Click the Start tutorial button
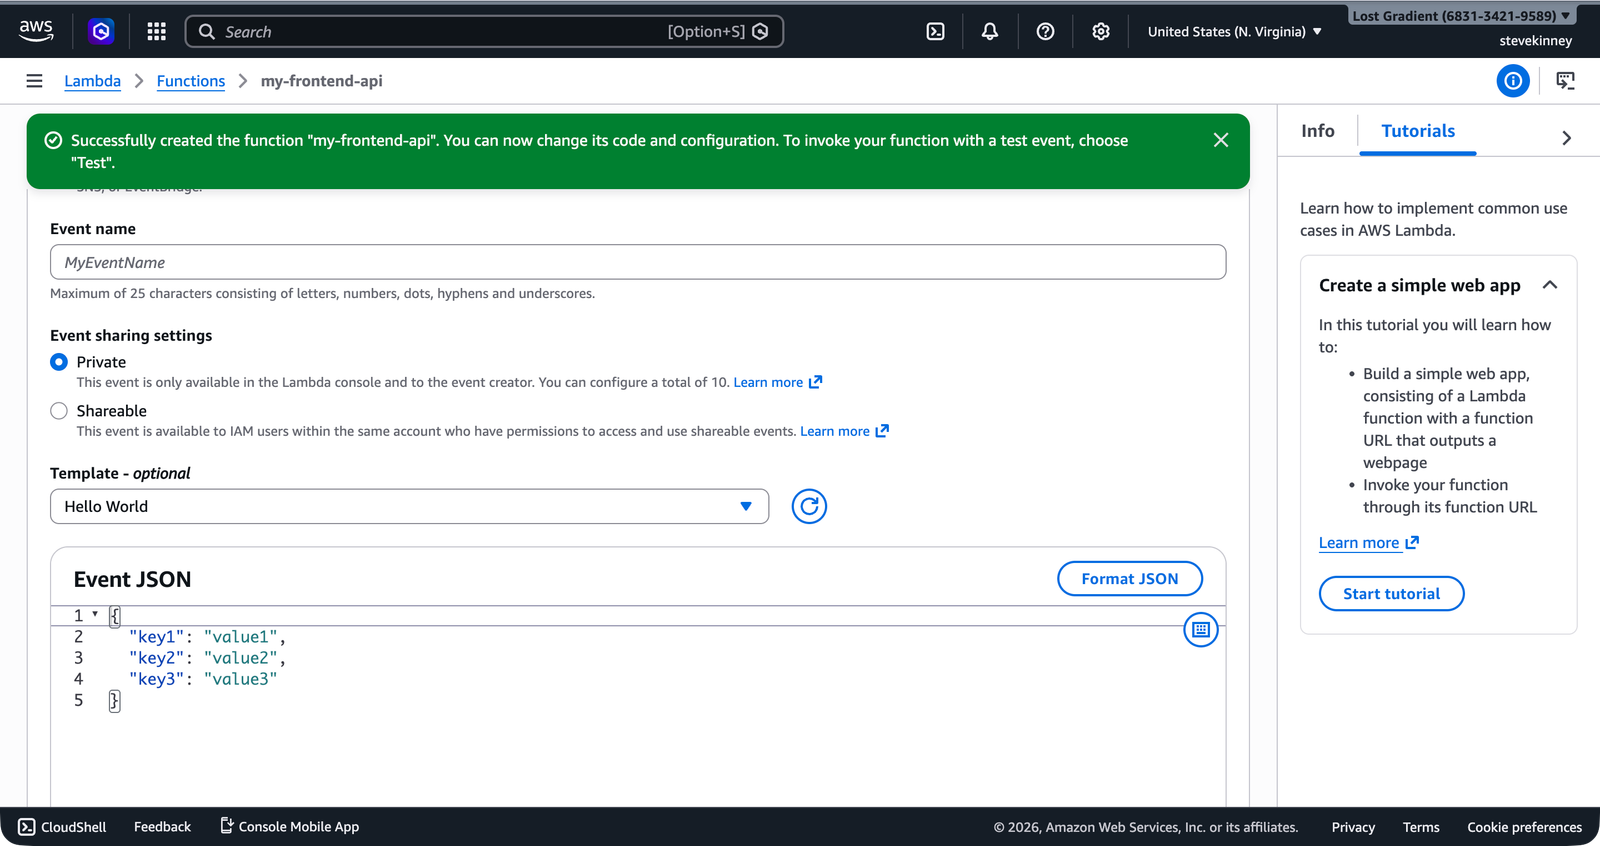The width and height of the screenshot is (1600, 846). tap(1391, 594)
